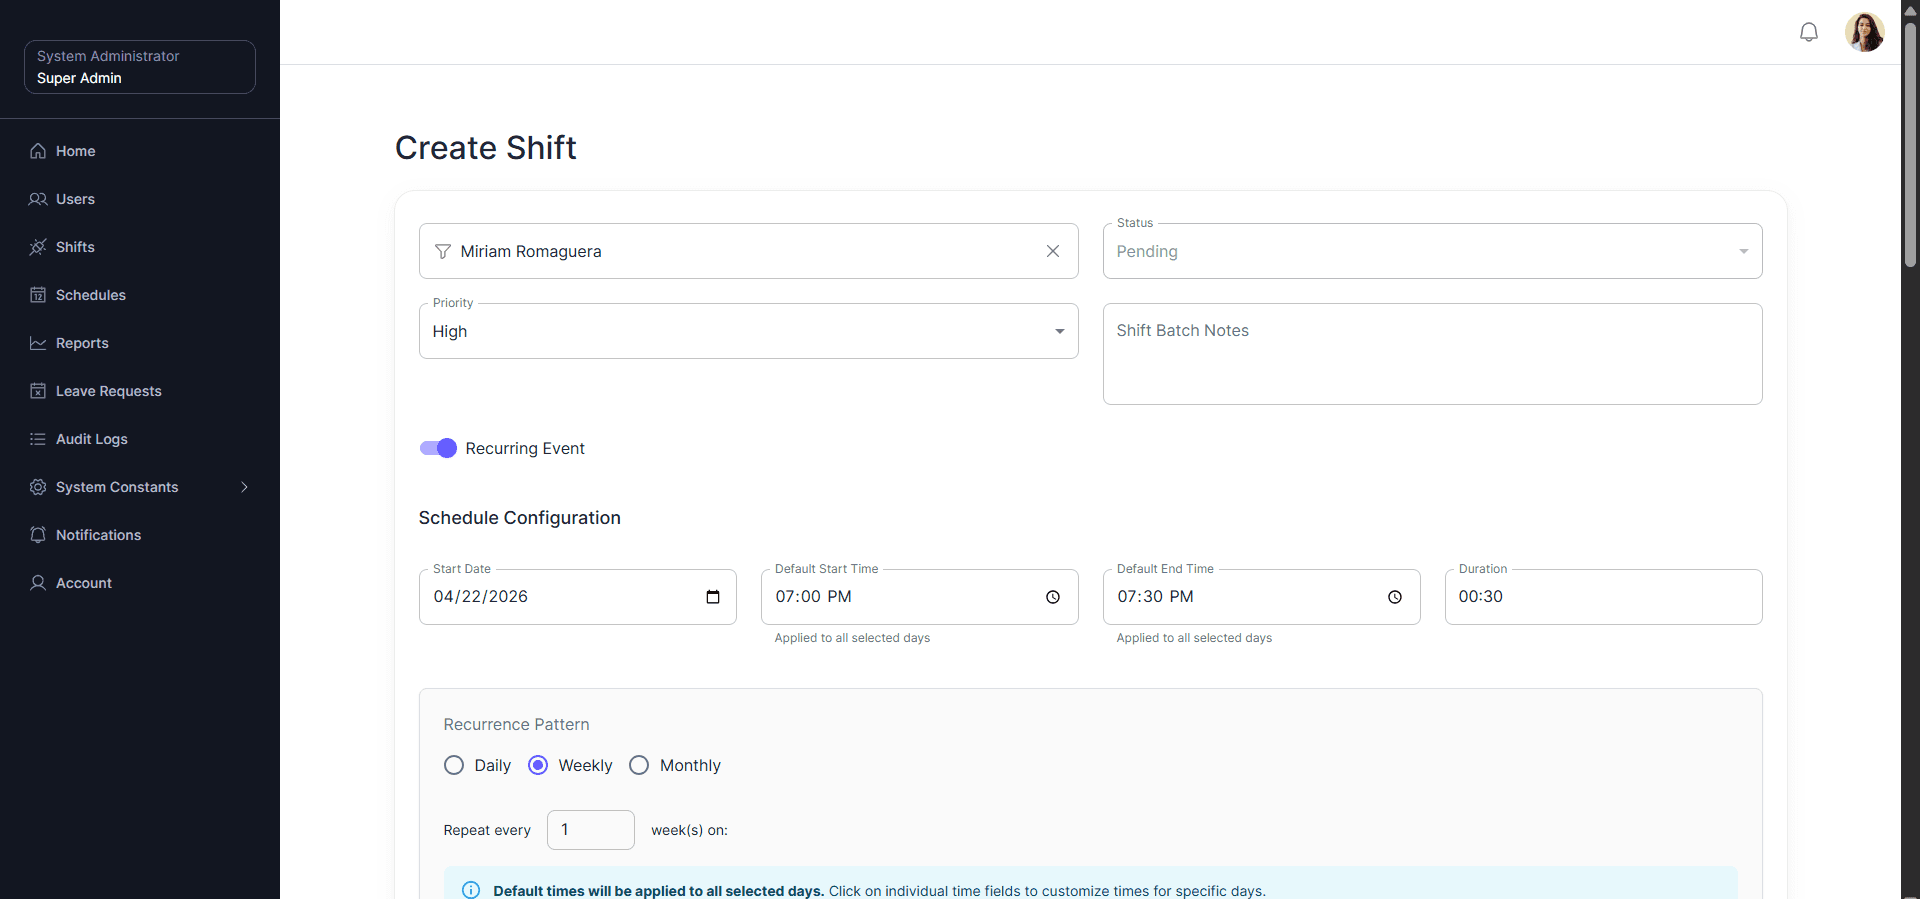Select the Monthly recurrence radio
Image resolution: width=1920 pixels, height=899 pixels.
[639, 765]
